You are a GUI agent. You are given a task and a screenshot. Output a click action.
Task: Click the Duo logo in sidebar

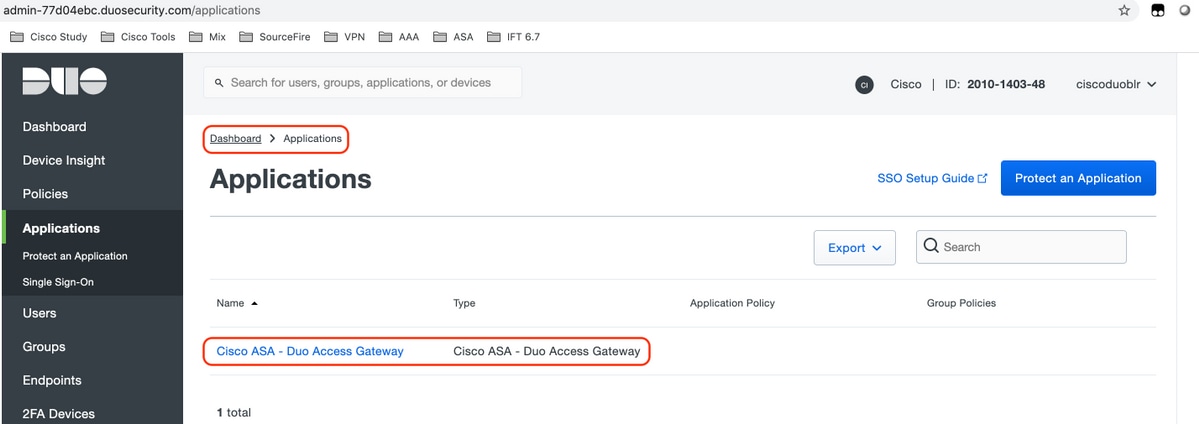(64, 80)
